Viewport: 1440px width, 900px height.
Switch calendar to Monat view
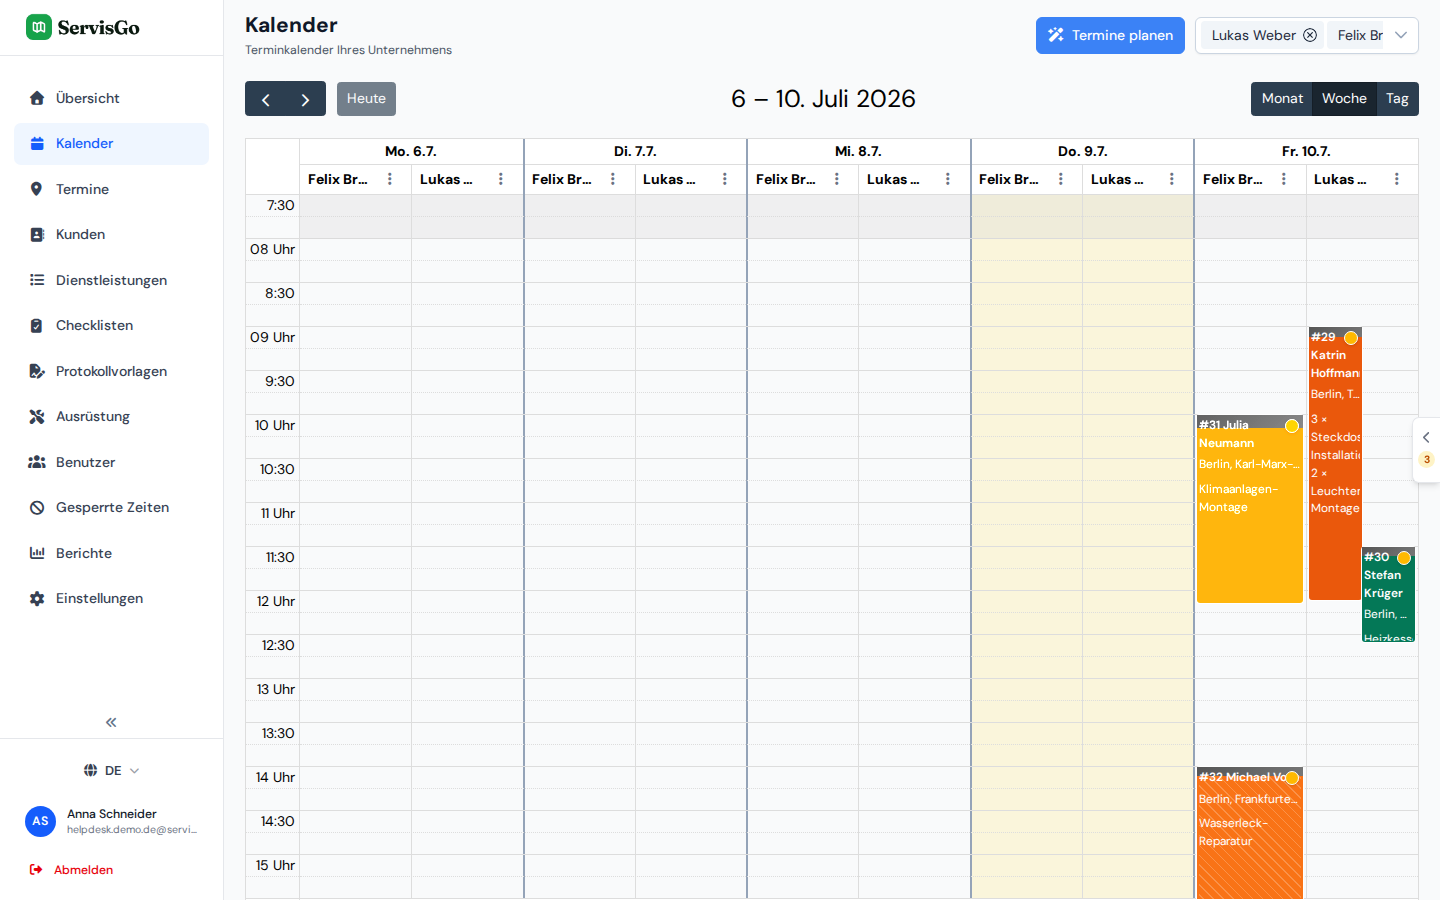[1282, 99]
